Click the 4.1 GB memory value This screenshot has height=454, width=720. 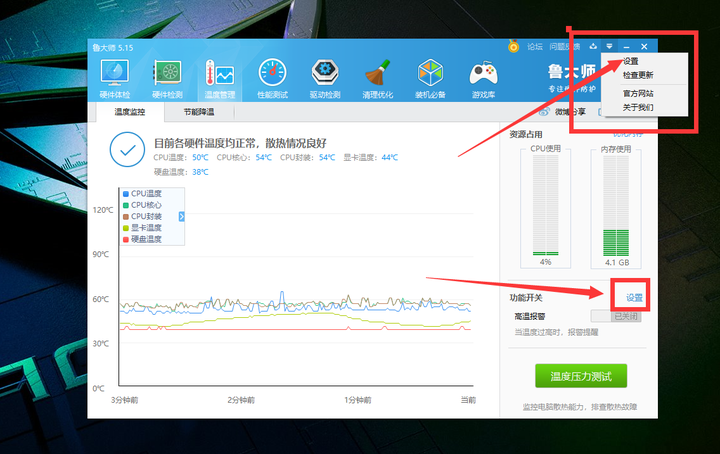[617, 263]
